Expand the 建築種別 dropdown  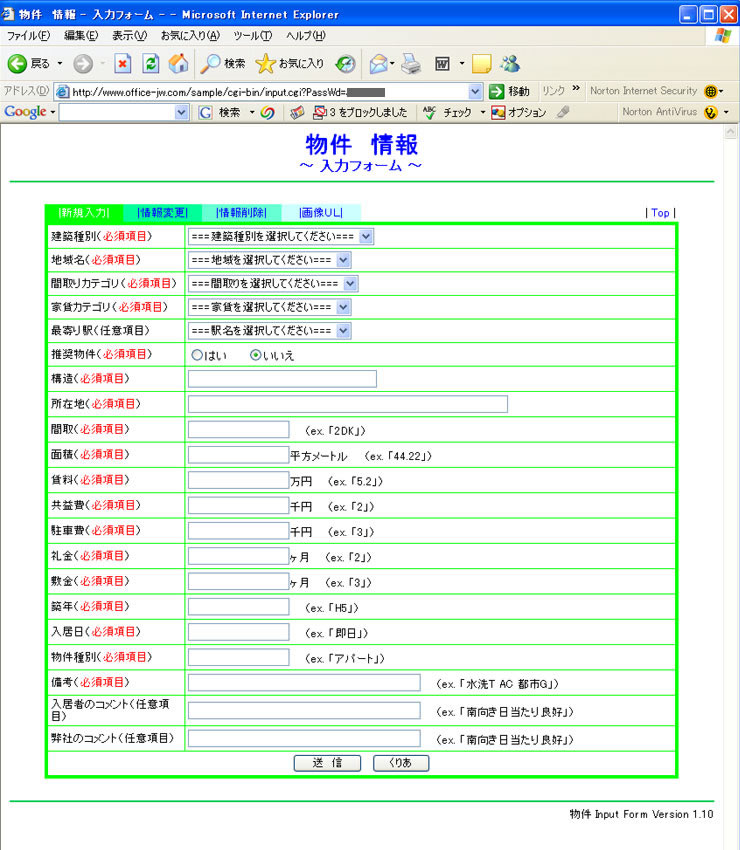[x=281, y=236]
